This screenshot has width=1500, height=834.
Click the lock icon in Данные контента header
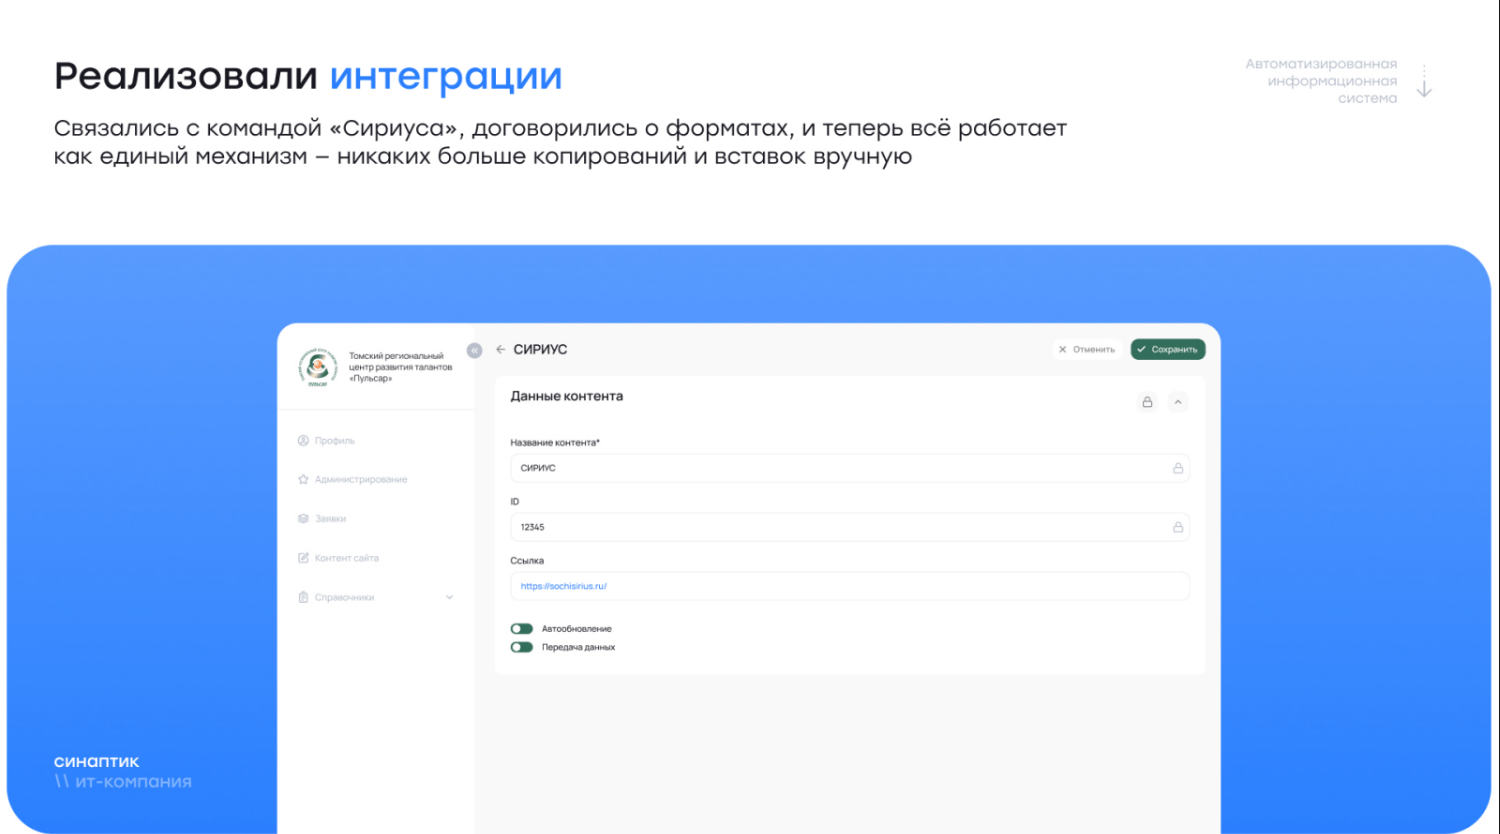[1147, 402]
